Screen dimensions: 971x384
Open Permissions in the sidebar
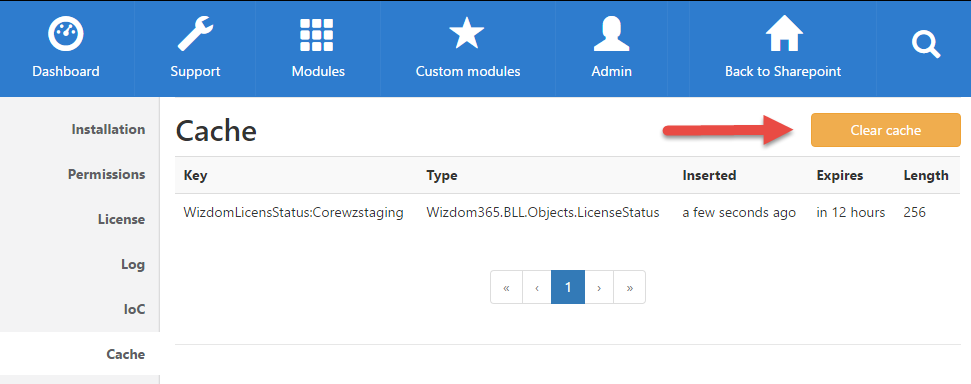click(x=107, y=175)
